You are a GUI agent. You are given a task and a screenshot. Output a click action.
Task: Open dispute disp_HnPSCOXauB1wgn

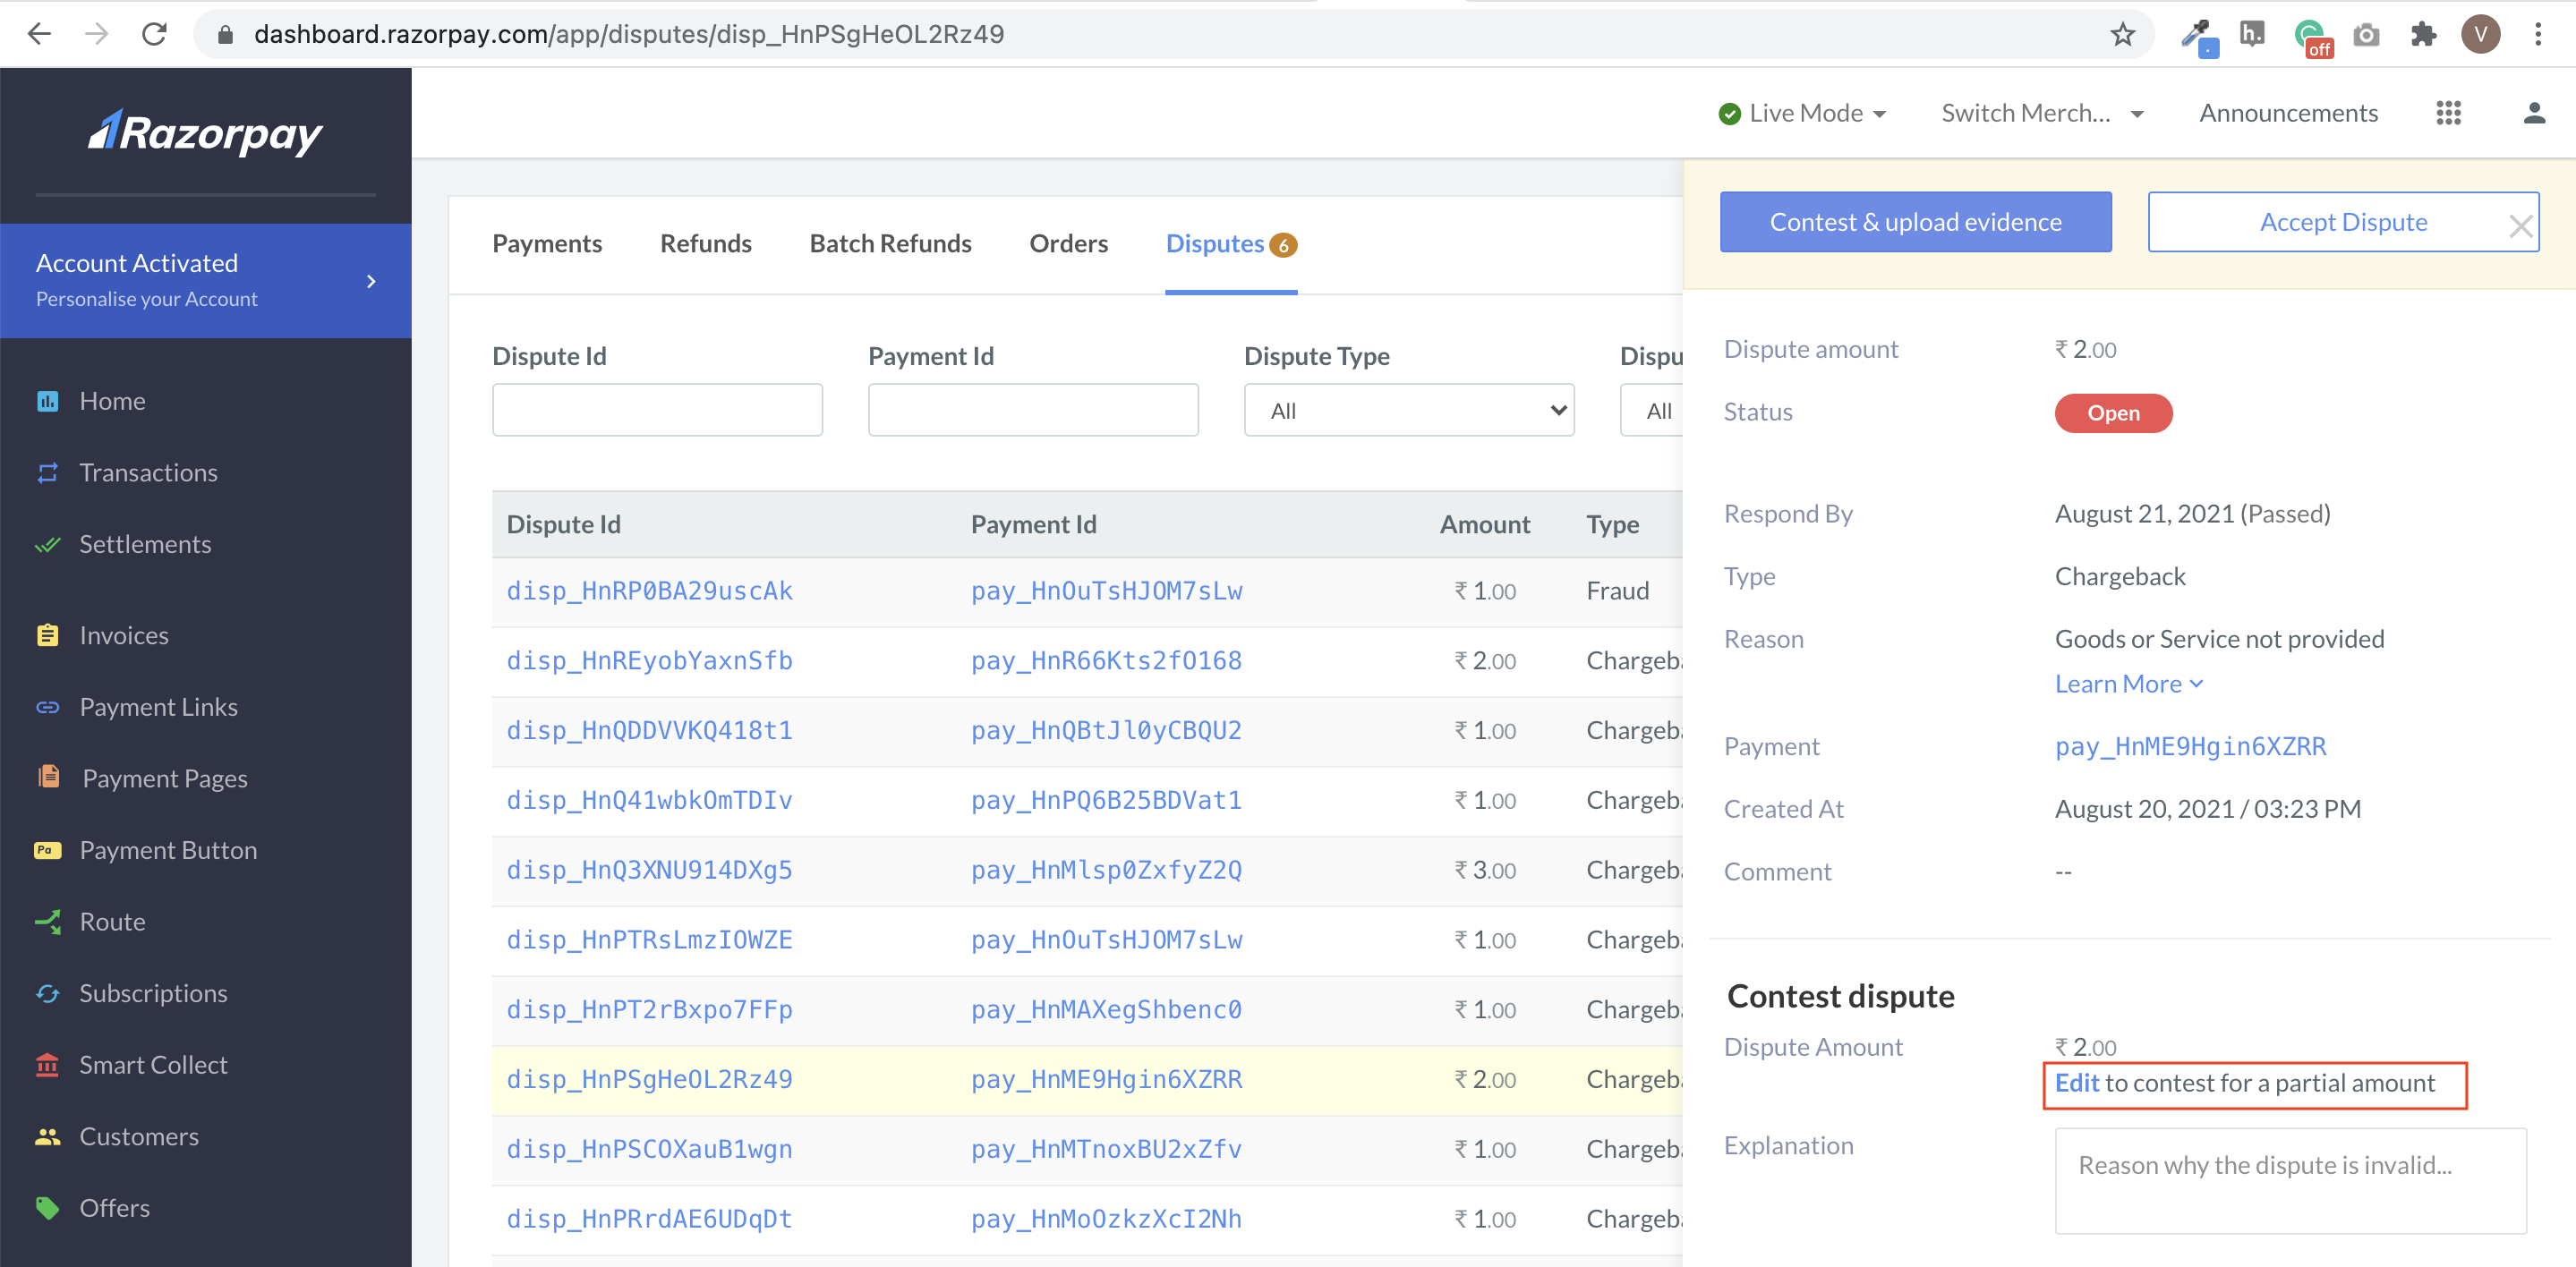[x=649, y=1149]
